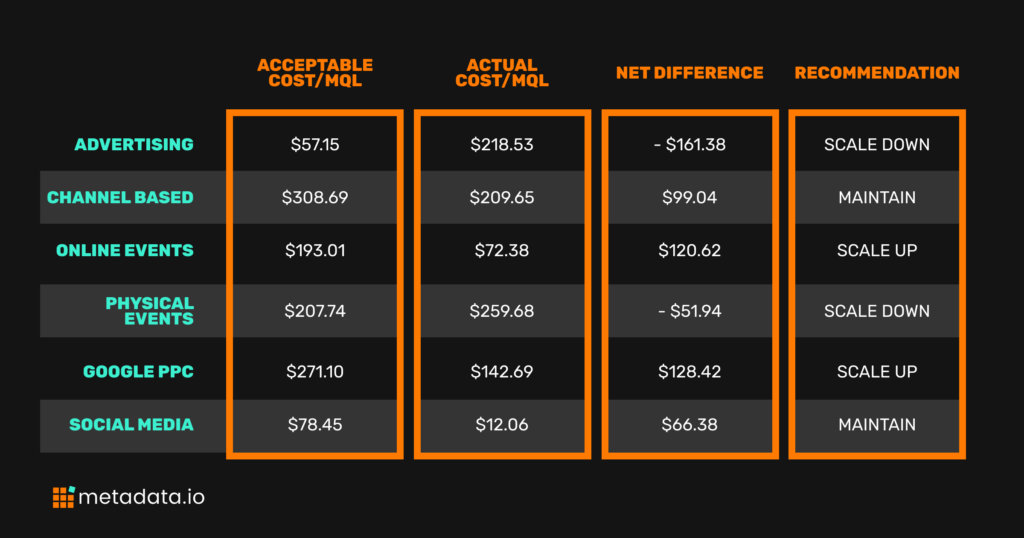Click the Physical Events row label

(x=150, y=311)
